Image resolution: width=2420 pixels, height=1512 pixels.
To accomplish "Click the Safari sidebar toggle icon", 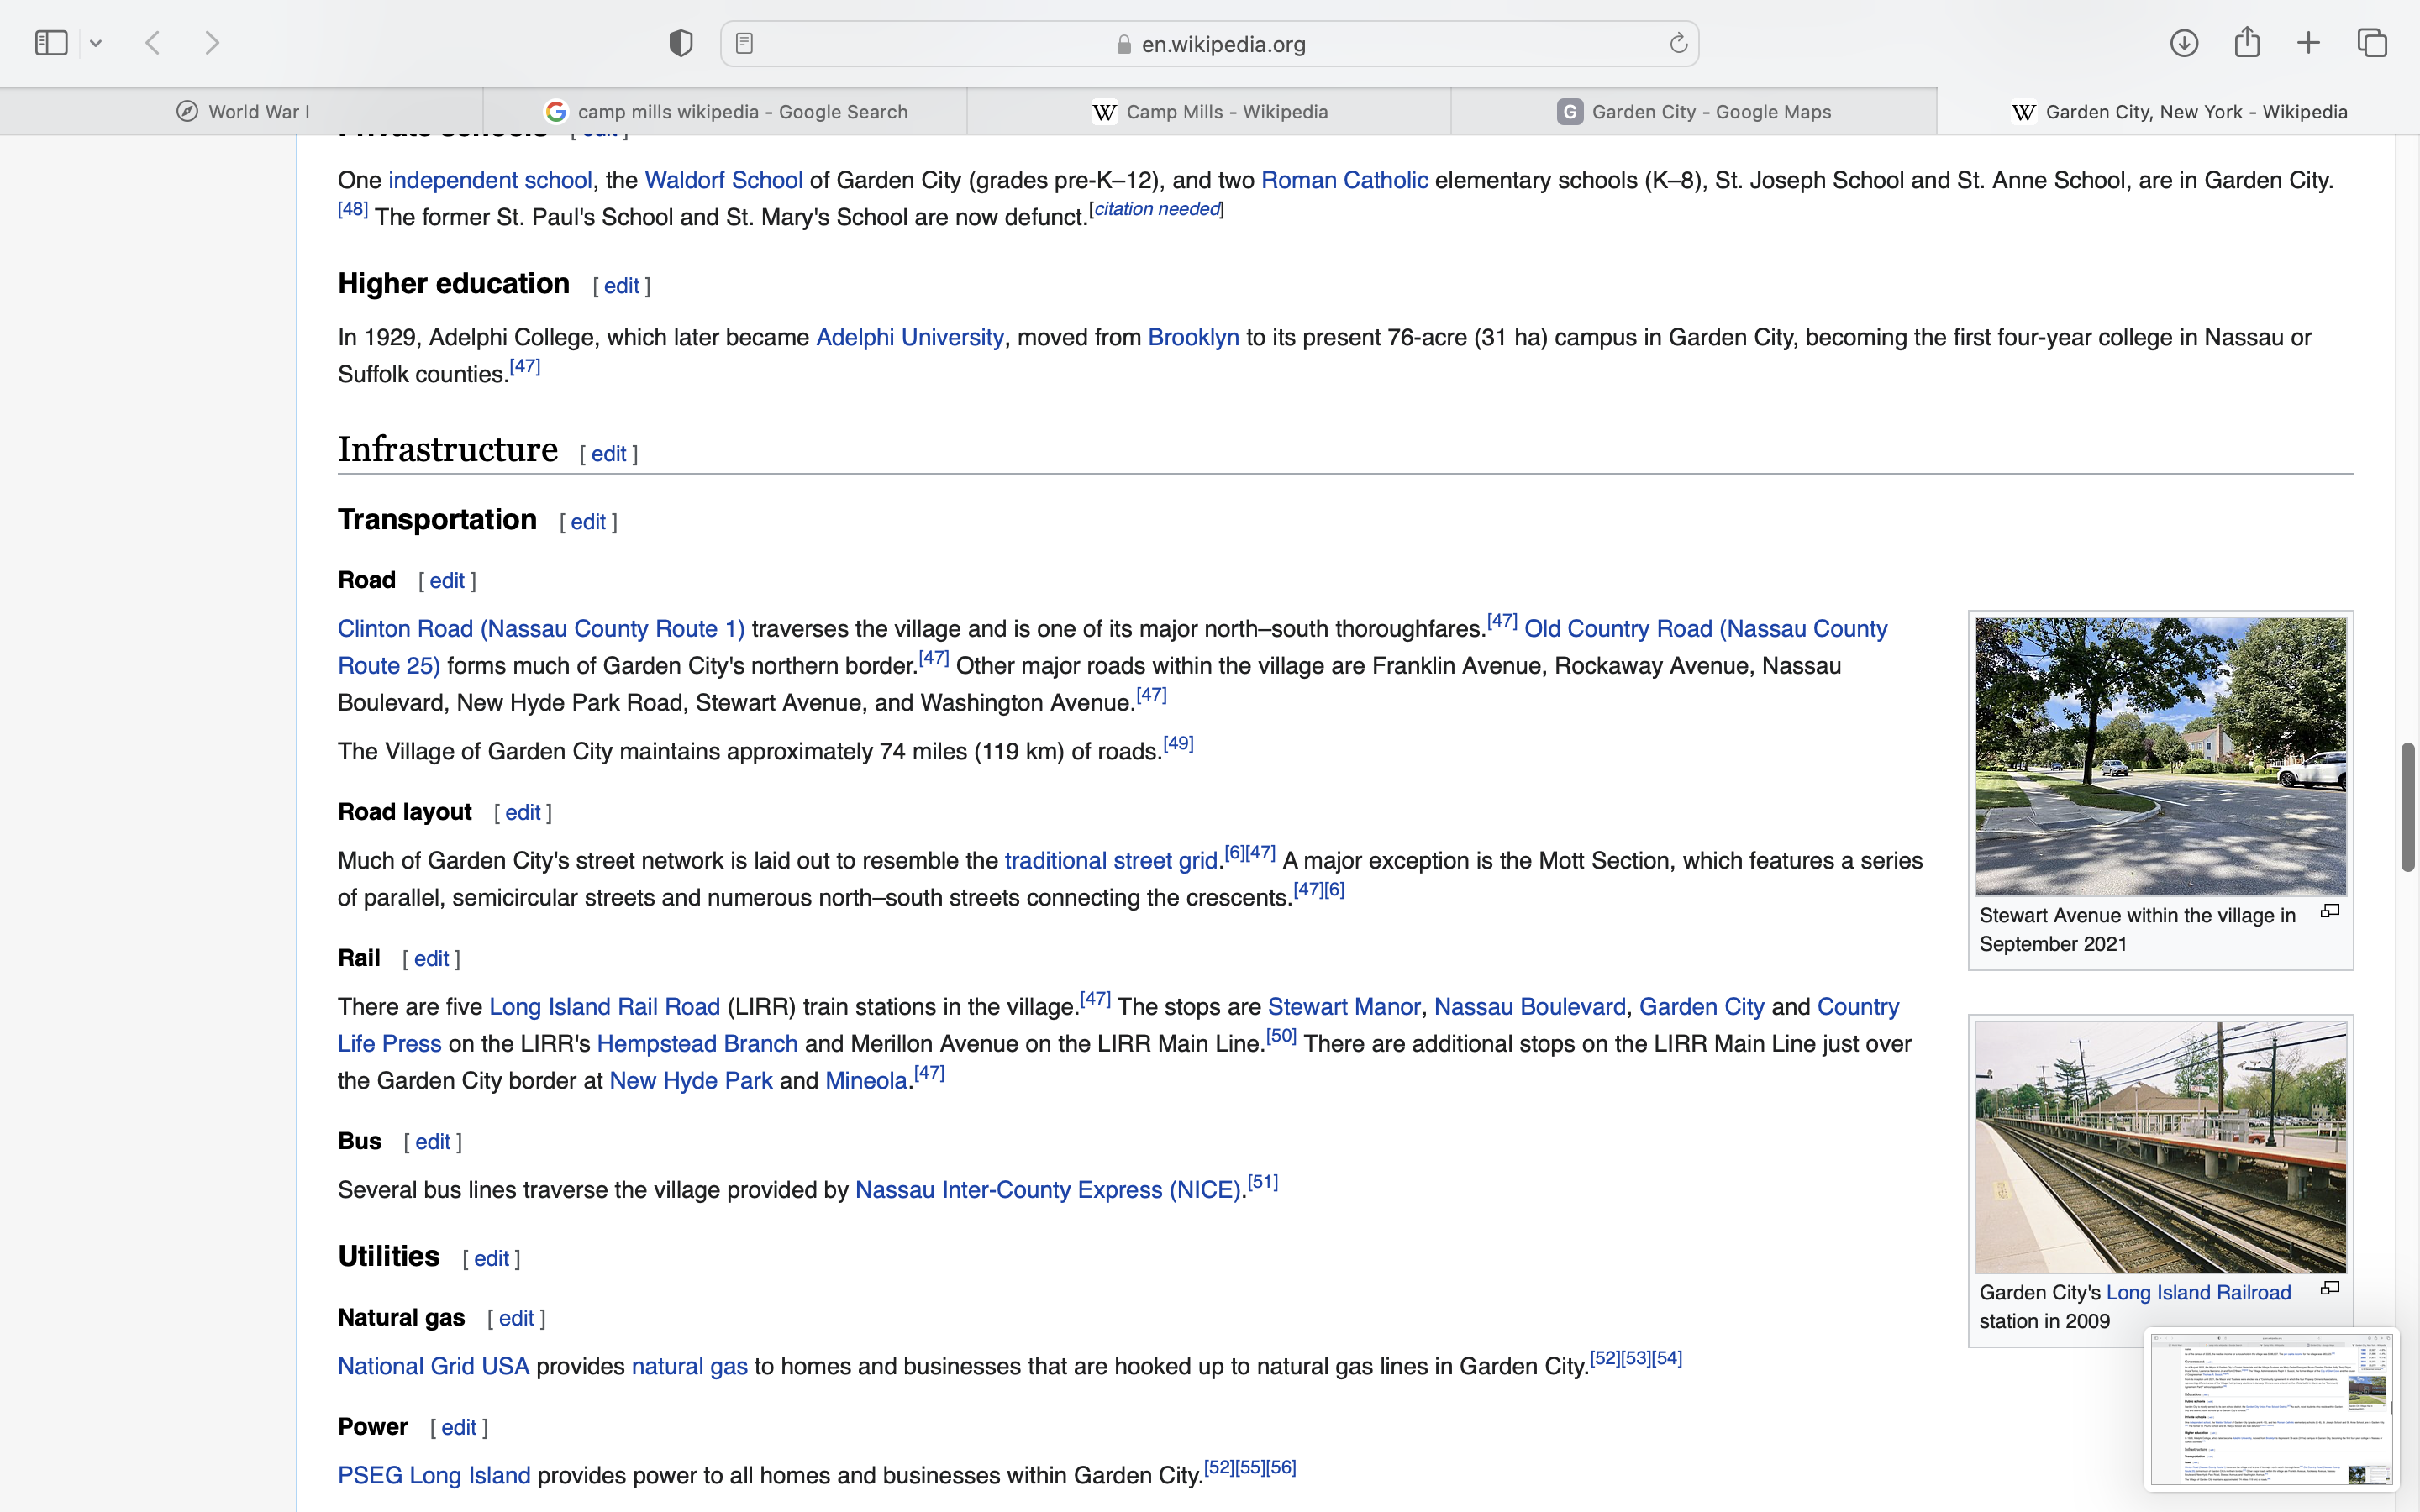I will click(x=51, y=43).
